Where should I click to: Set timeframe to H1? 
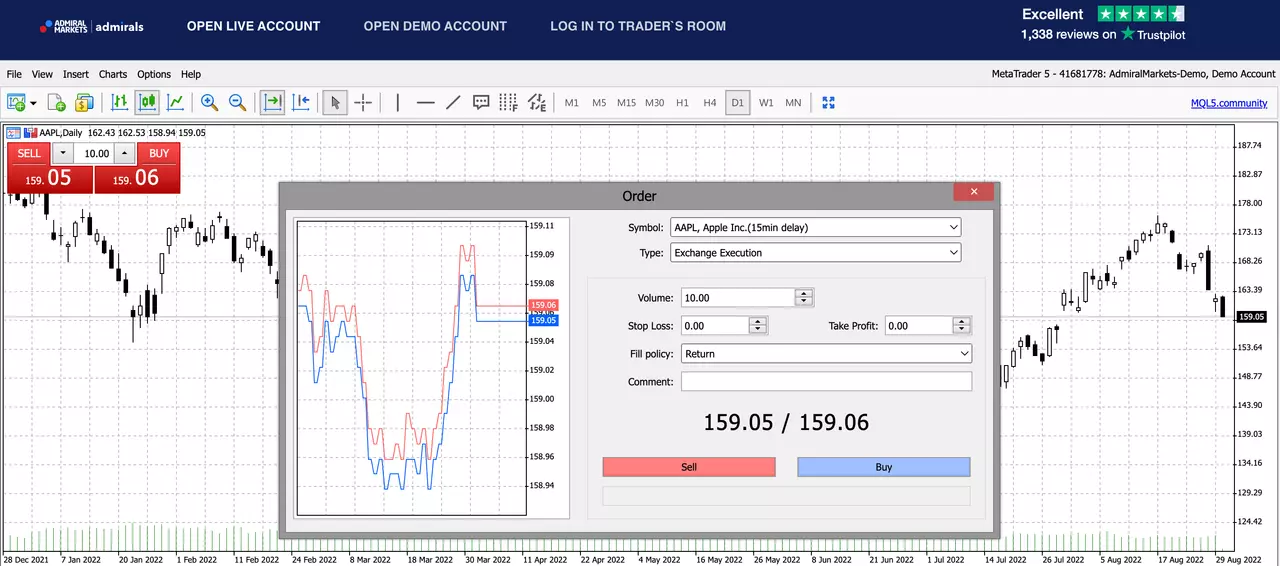pyautogui.click(x=682, y=103)
